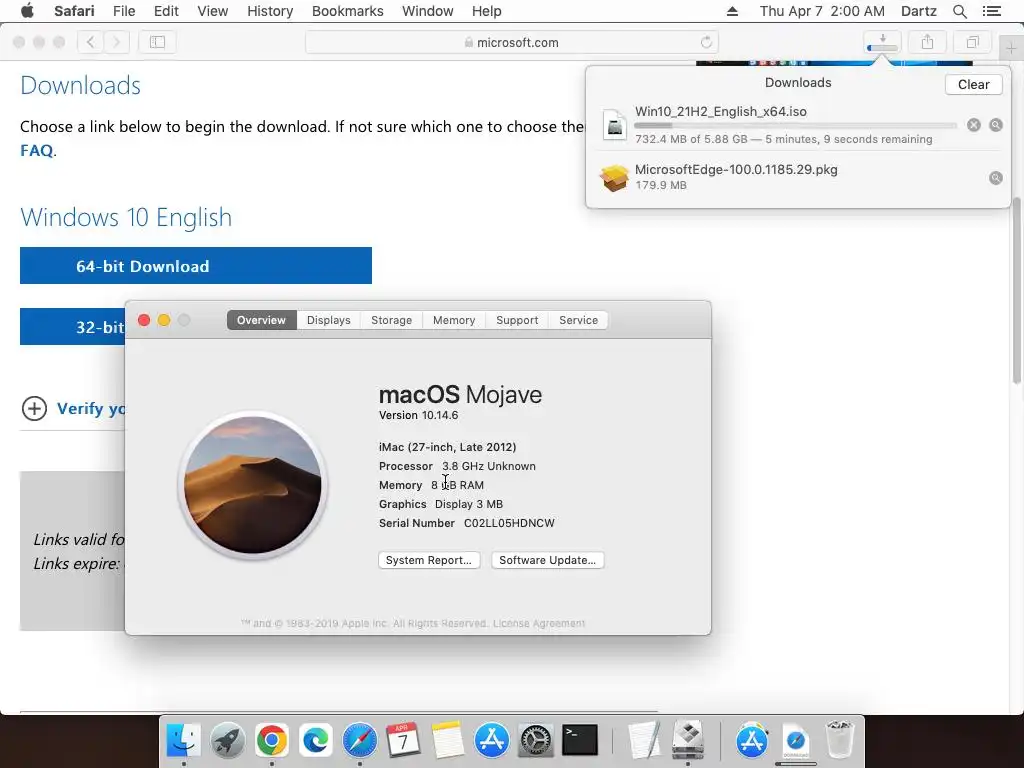This screenshot has height=768, width=1024.
Task: Open Calendar from the Dock
Action: click(404, 740)
